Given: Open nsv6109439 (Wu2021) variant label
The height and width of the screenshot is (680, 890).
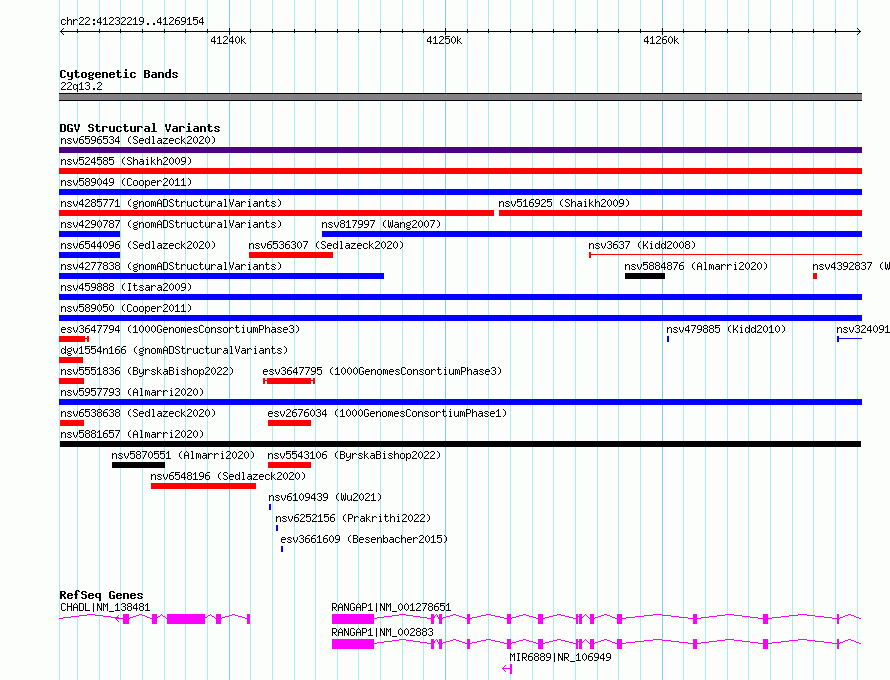Looking at the screenshot, I should pos(325,497).
